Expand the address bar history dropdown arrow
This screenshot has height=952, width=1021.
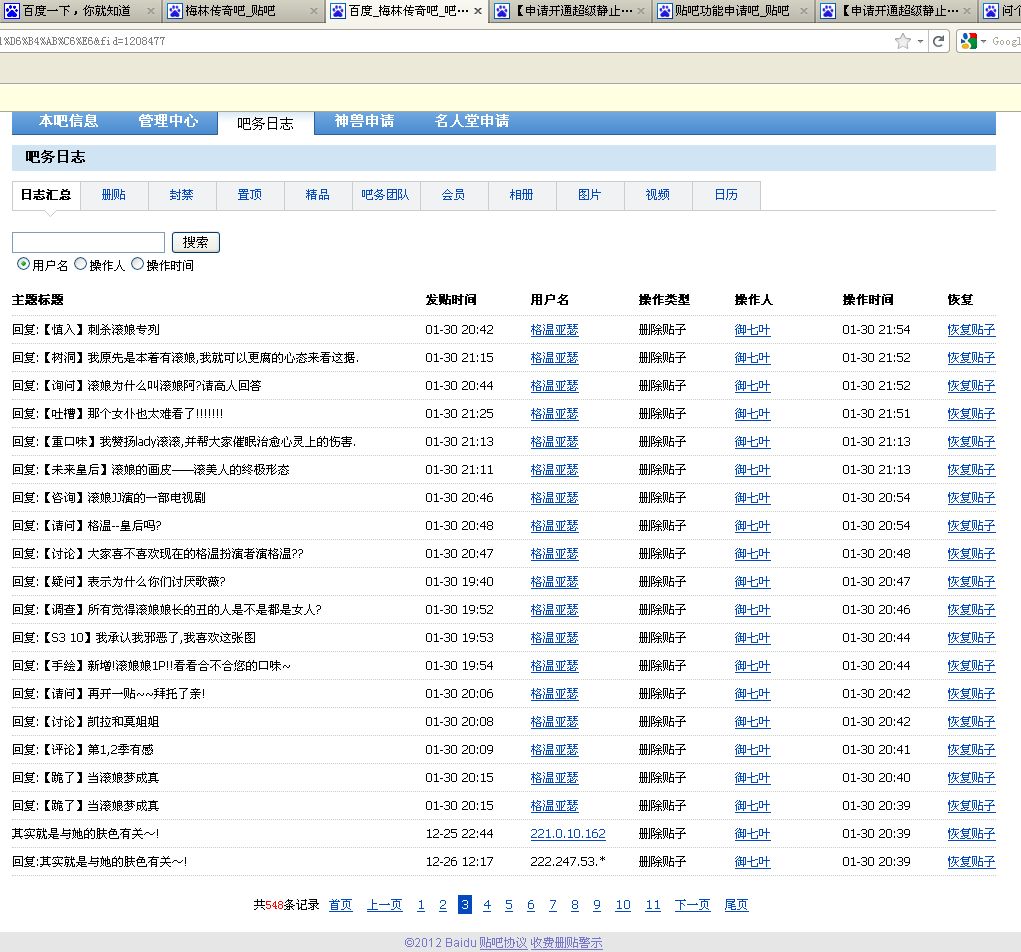click(x=920, y=41)
